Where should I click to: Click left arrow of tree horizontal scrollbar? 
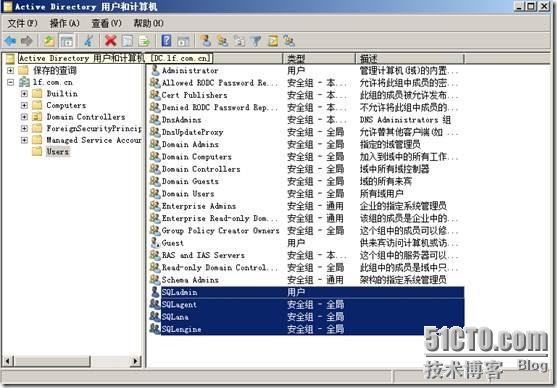(7, 362)
